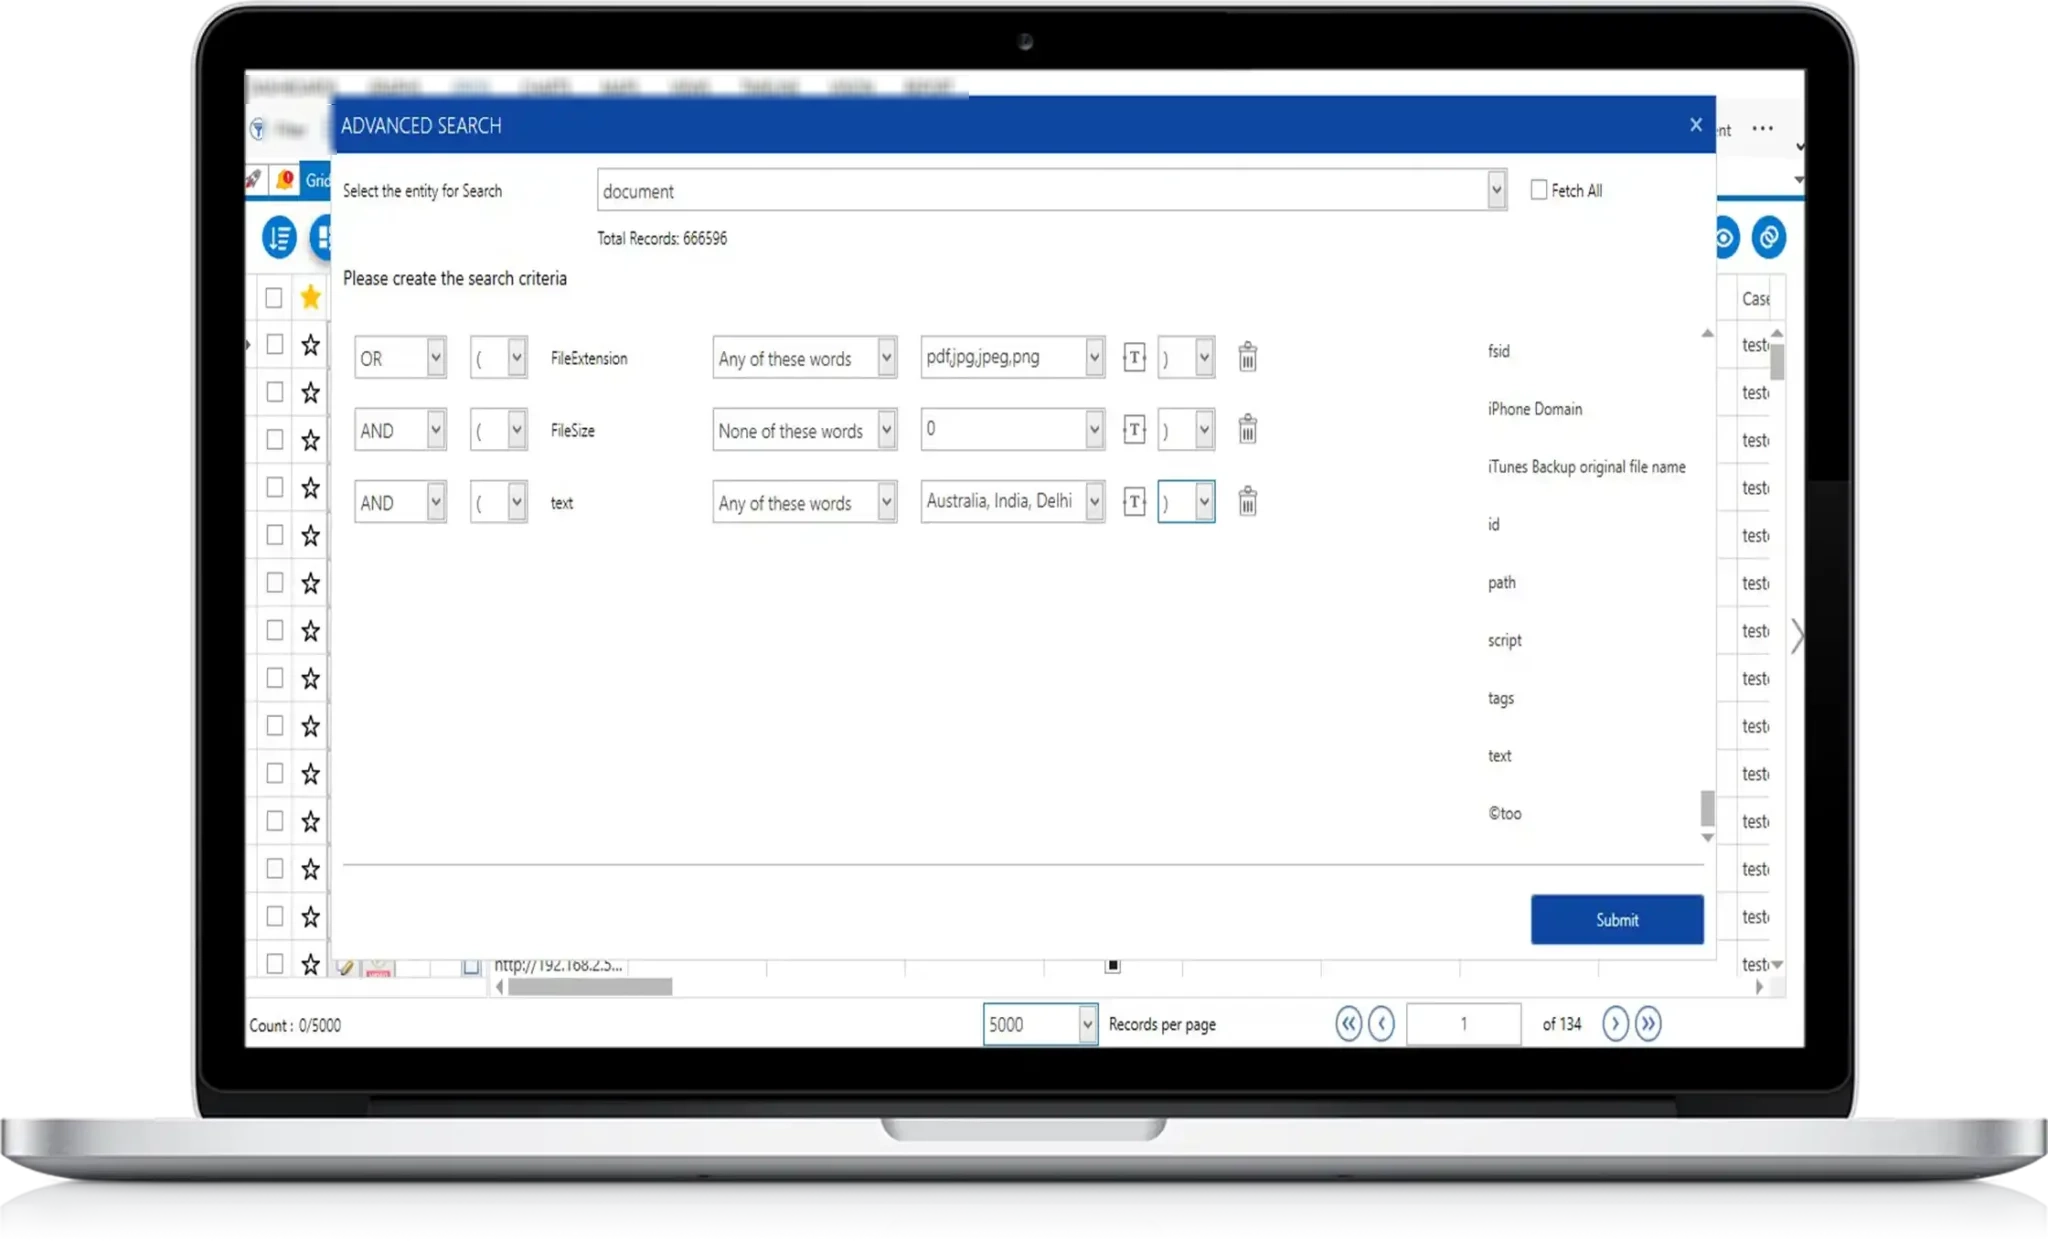This screenshot has height=1242, width=2048.
Task: Go to the next page
Action: point(1614,1023)
